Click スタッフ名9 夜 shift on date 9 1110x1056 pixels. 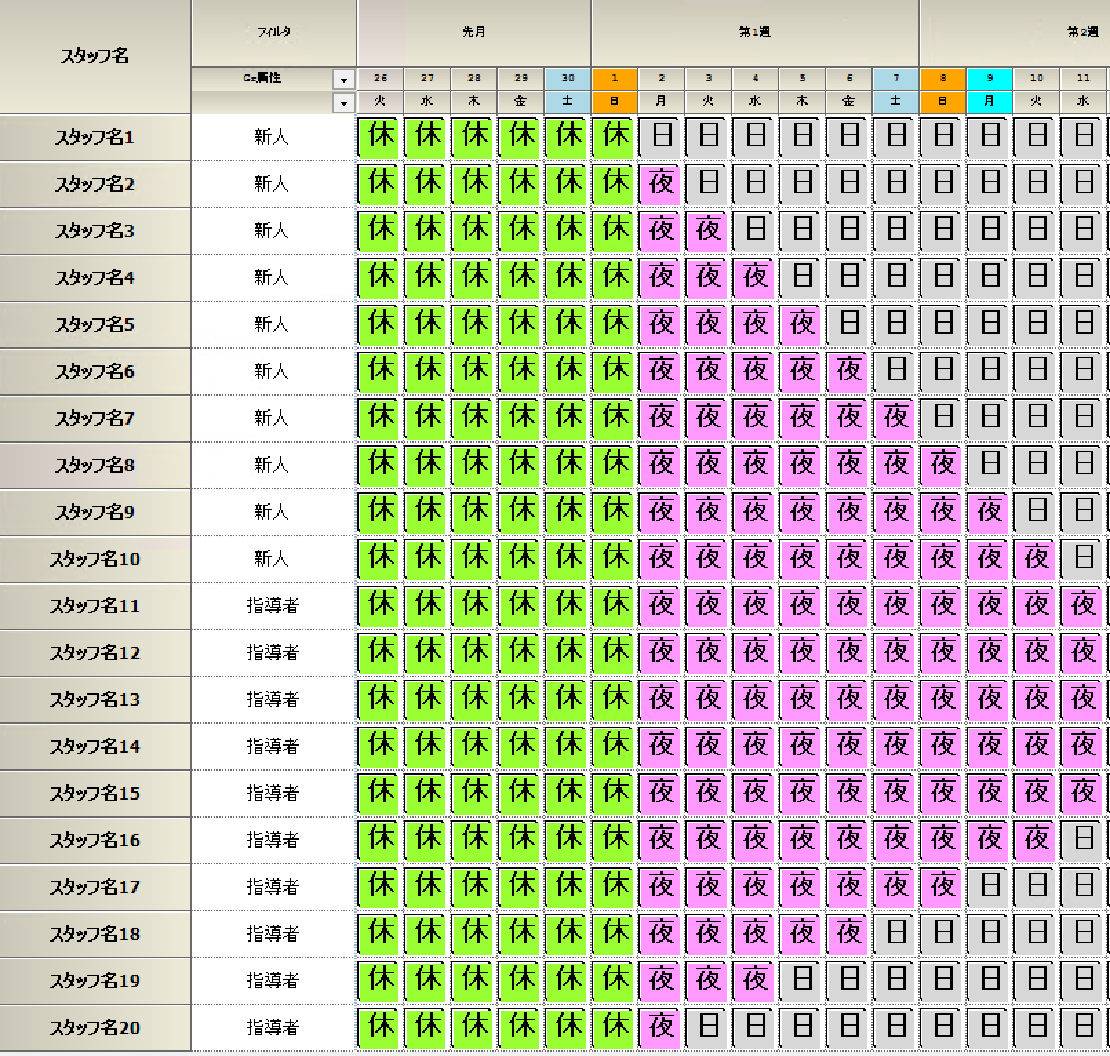coord(989,512)
